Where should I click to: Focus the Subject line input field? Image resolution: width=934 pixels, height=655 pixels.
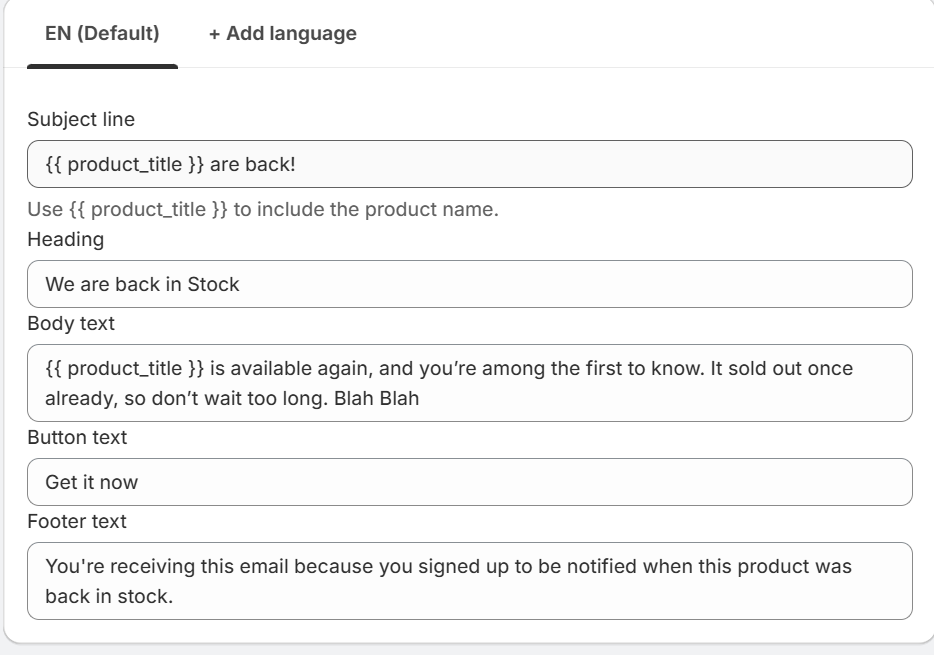click(x=469, y=164)
